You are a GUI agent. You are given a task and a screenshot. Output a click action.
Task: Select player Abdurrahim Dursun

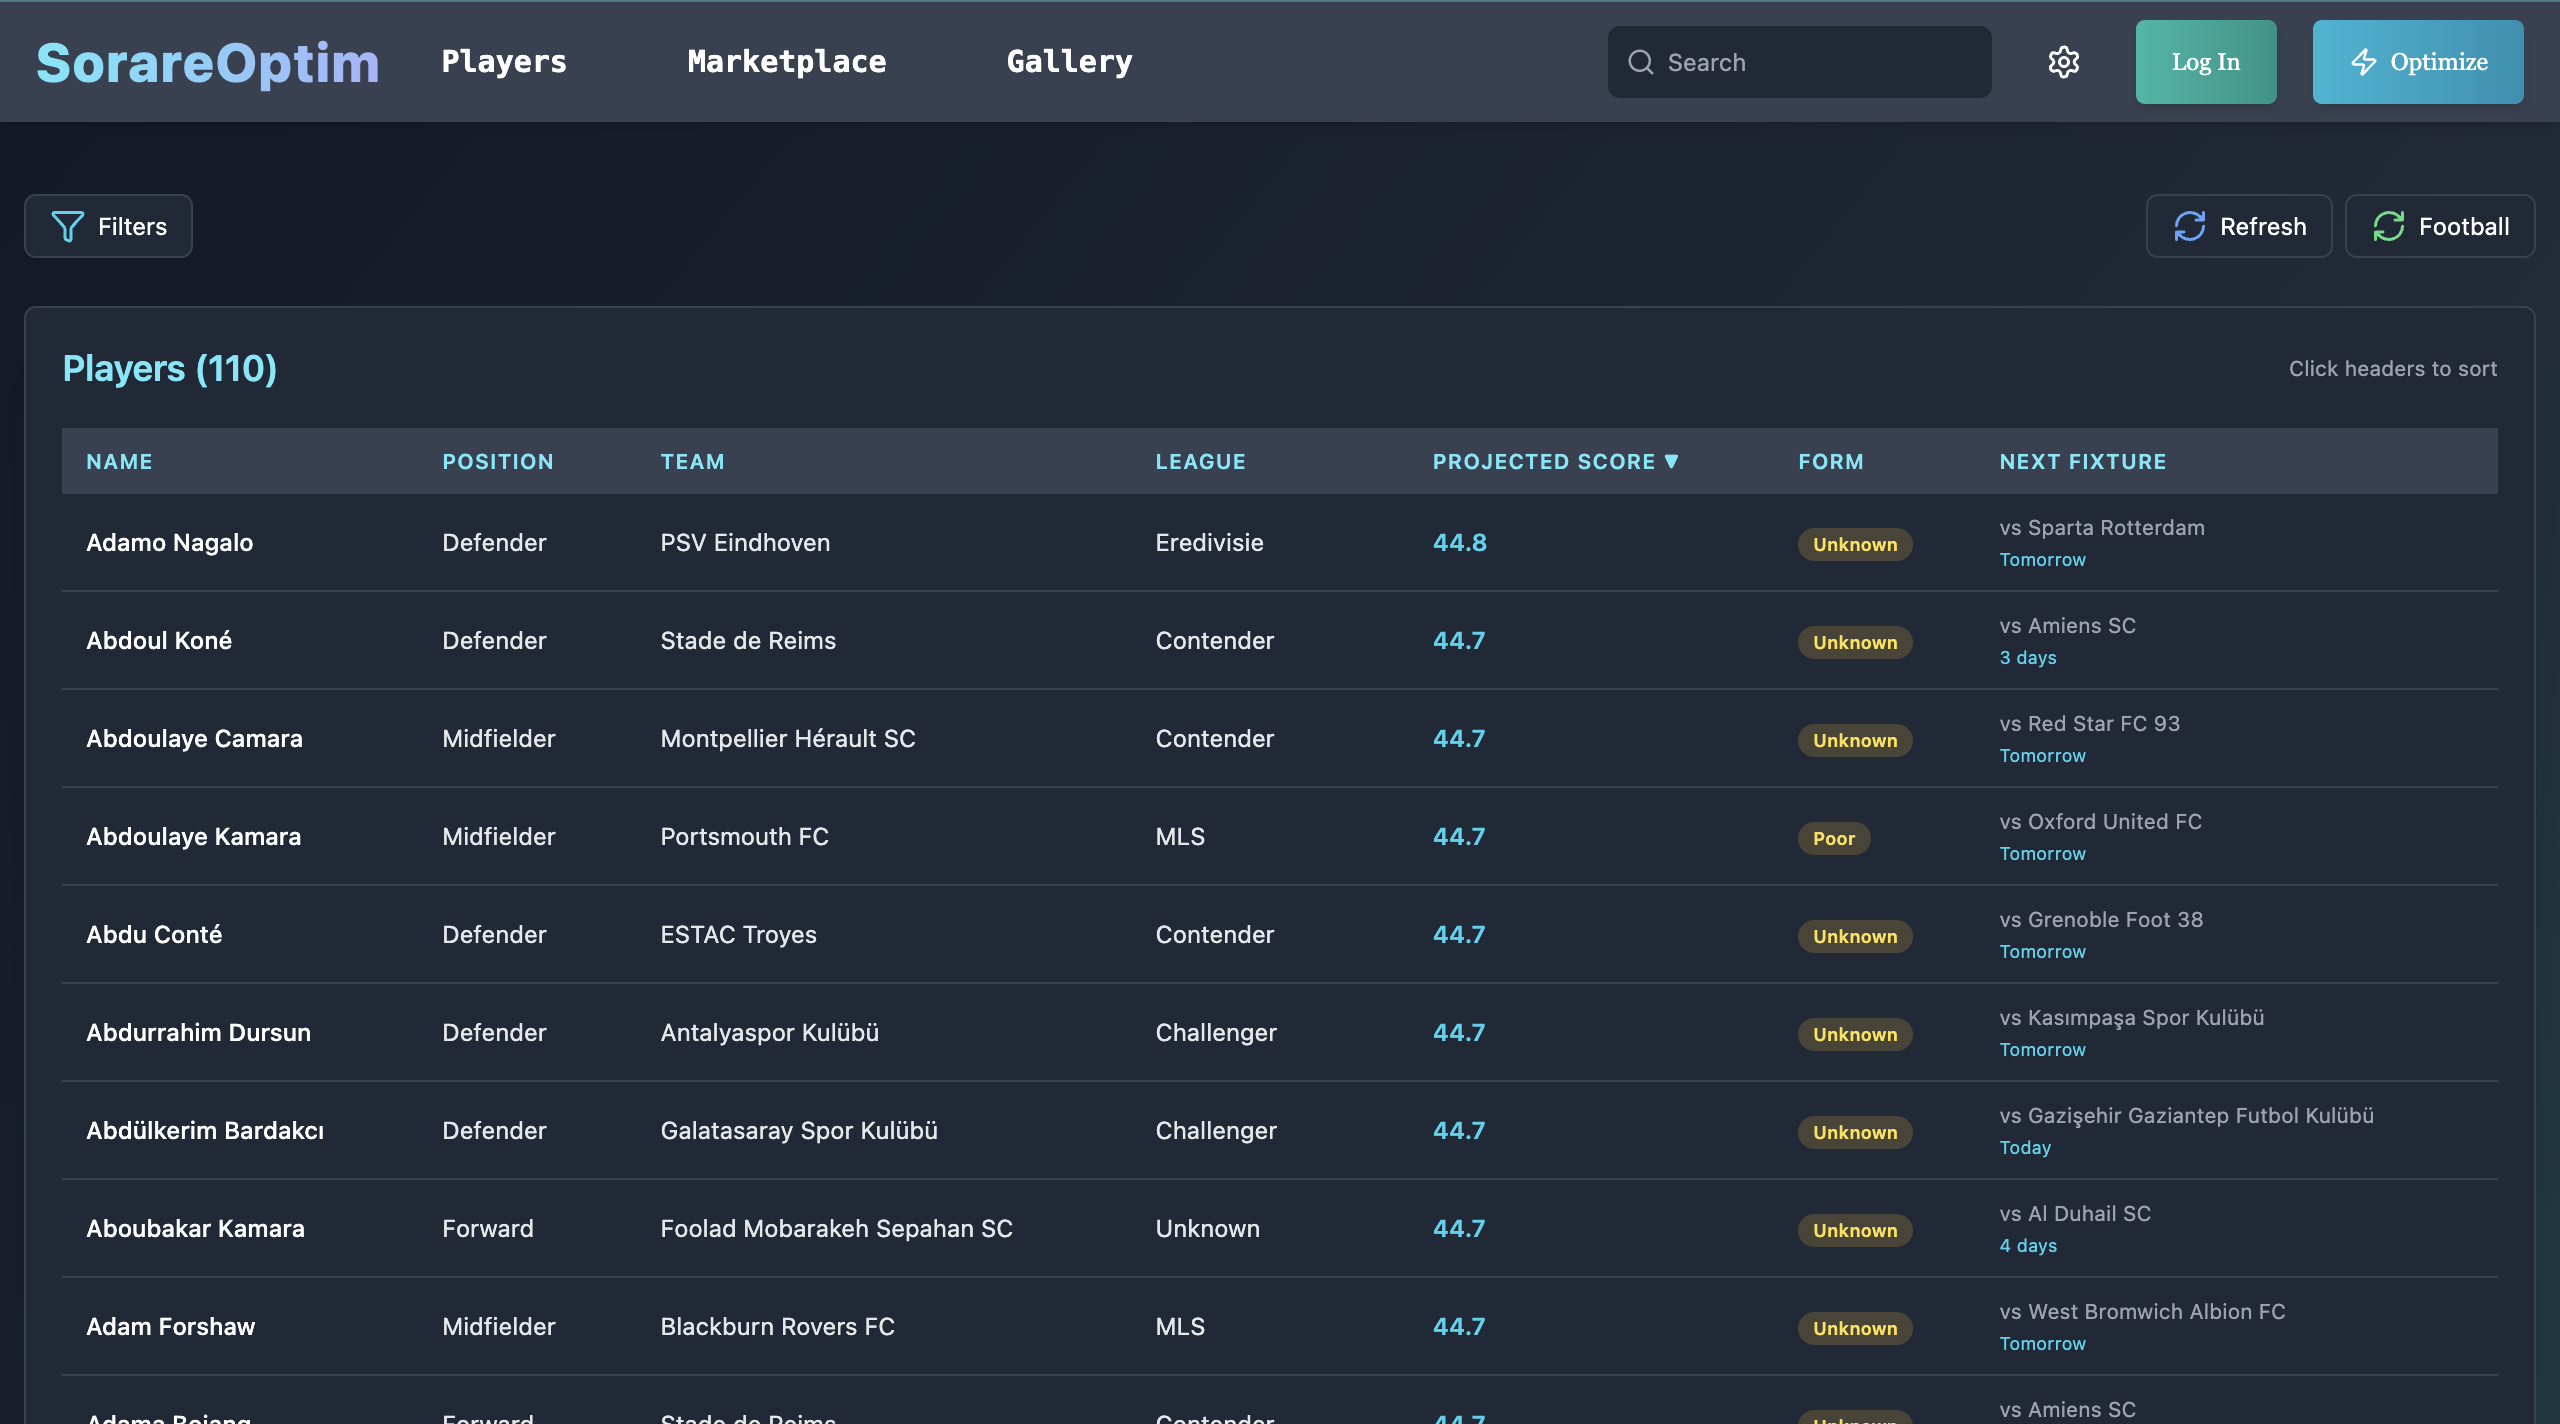click(x=198, y=1032)
